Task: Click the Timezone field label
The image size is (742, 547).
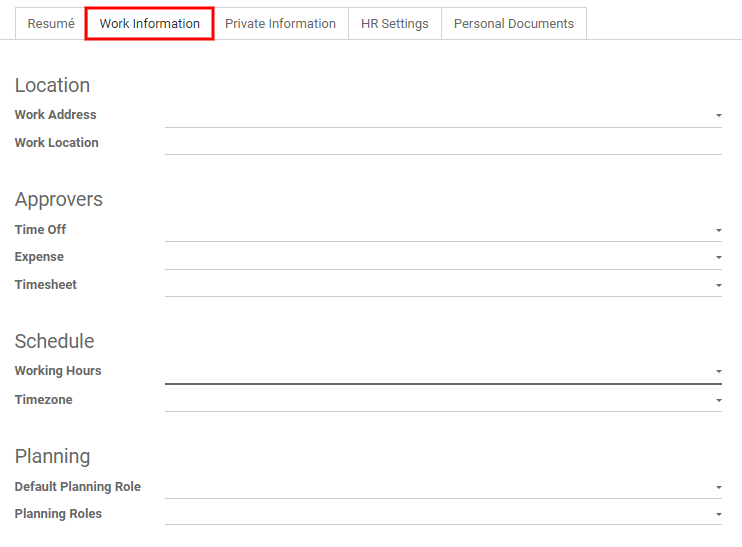Action: pyautogui.click(x=44, y=400)
